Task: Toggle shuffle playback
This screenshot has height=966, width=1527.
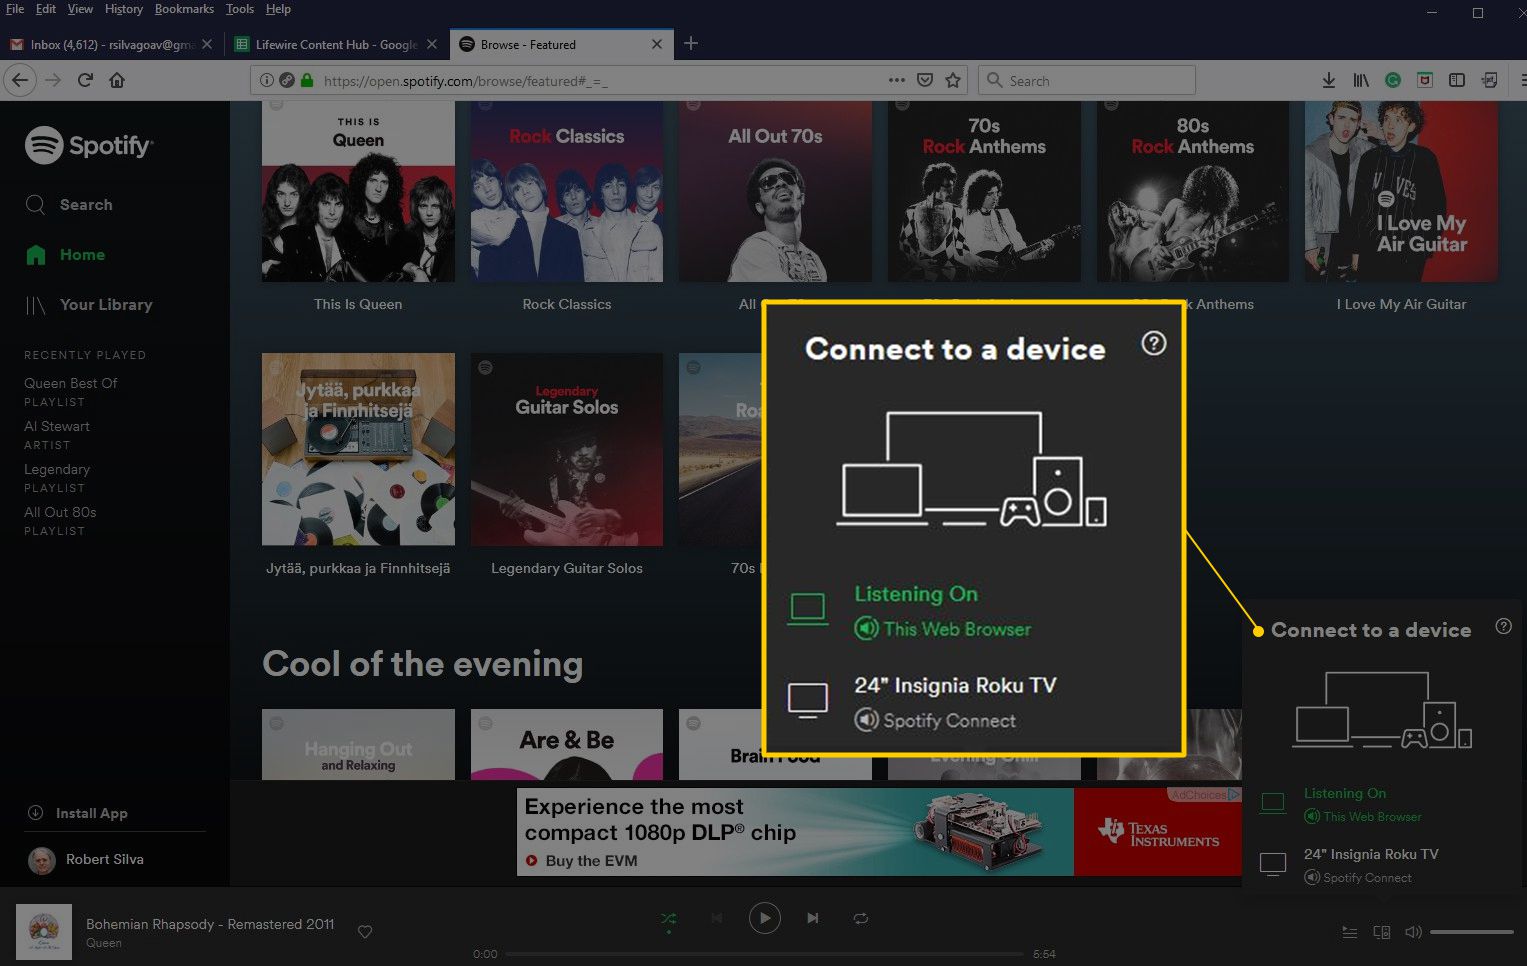Action: click(669, 918)
